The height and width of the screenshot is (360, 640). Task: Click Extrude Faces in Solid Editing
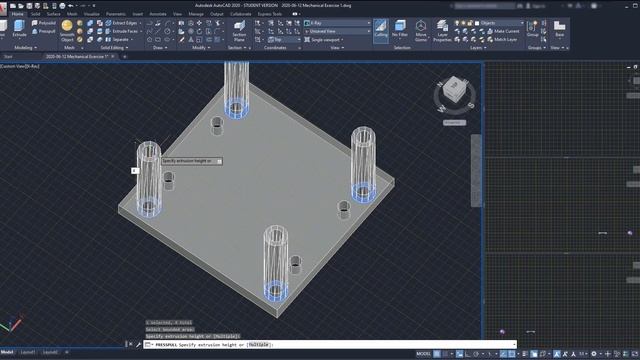[x=122, y=31]
